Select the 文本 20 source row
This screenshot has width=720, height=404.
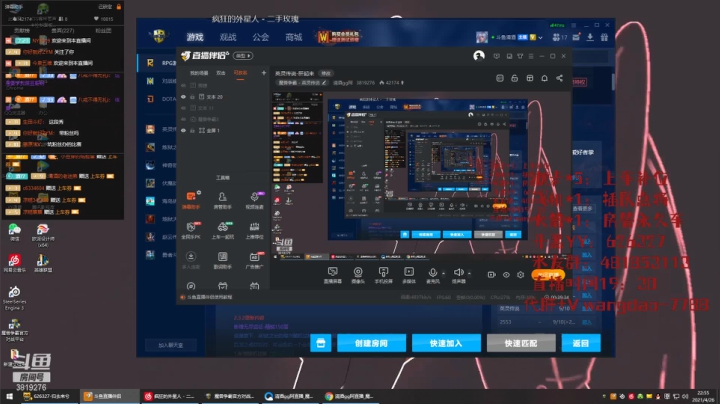223,97
